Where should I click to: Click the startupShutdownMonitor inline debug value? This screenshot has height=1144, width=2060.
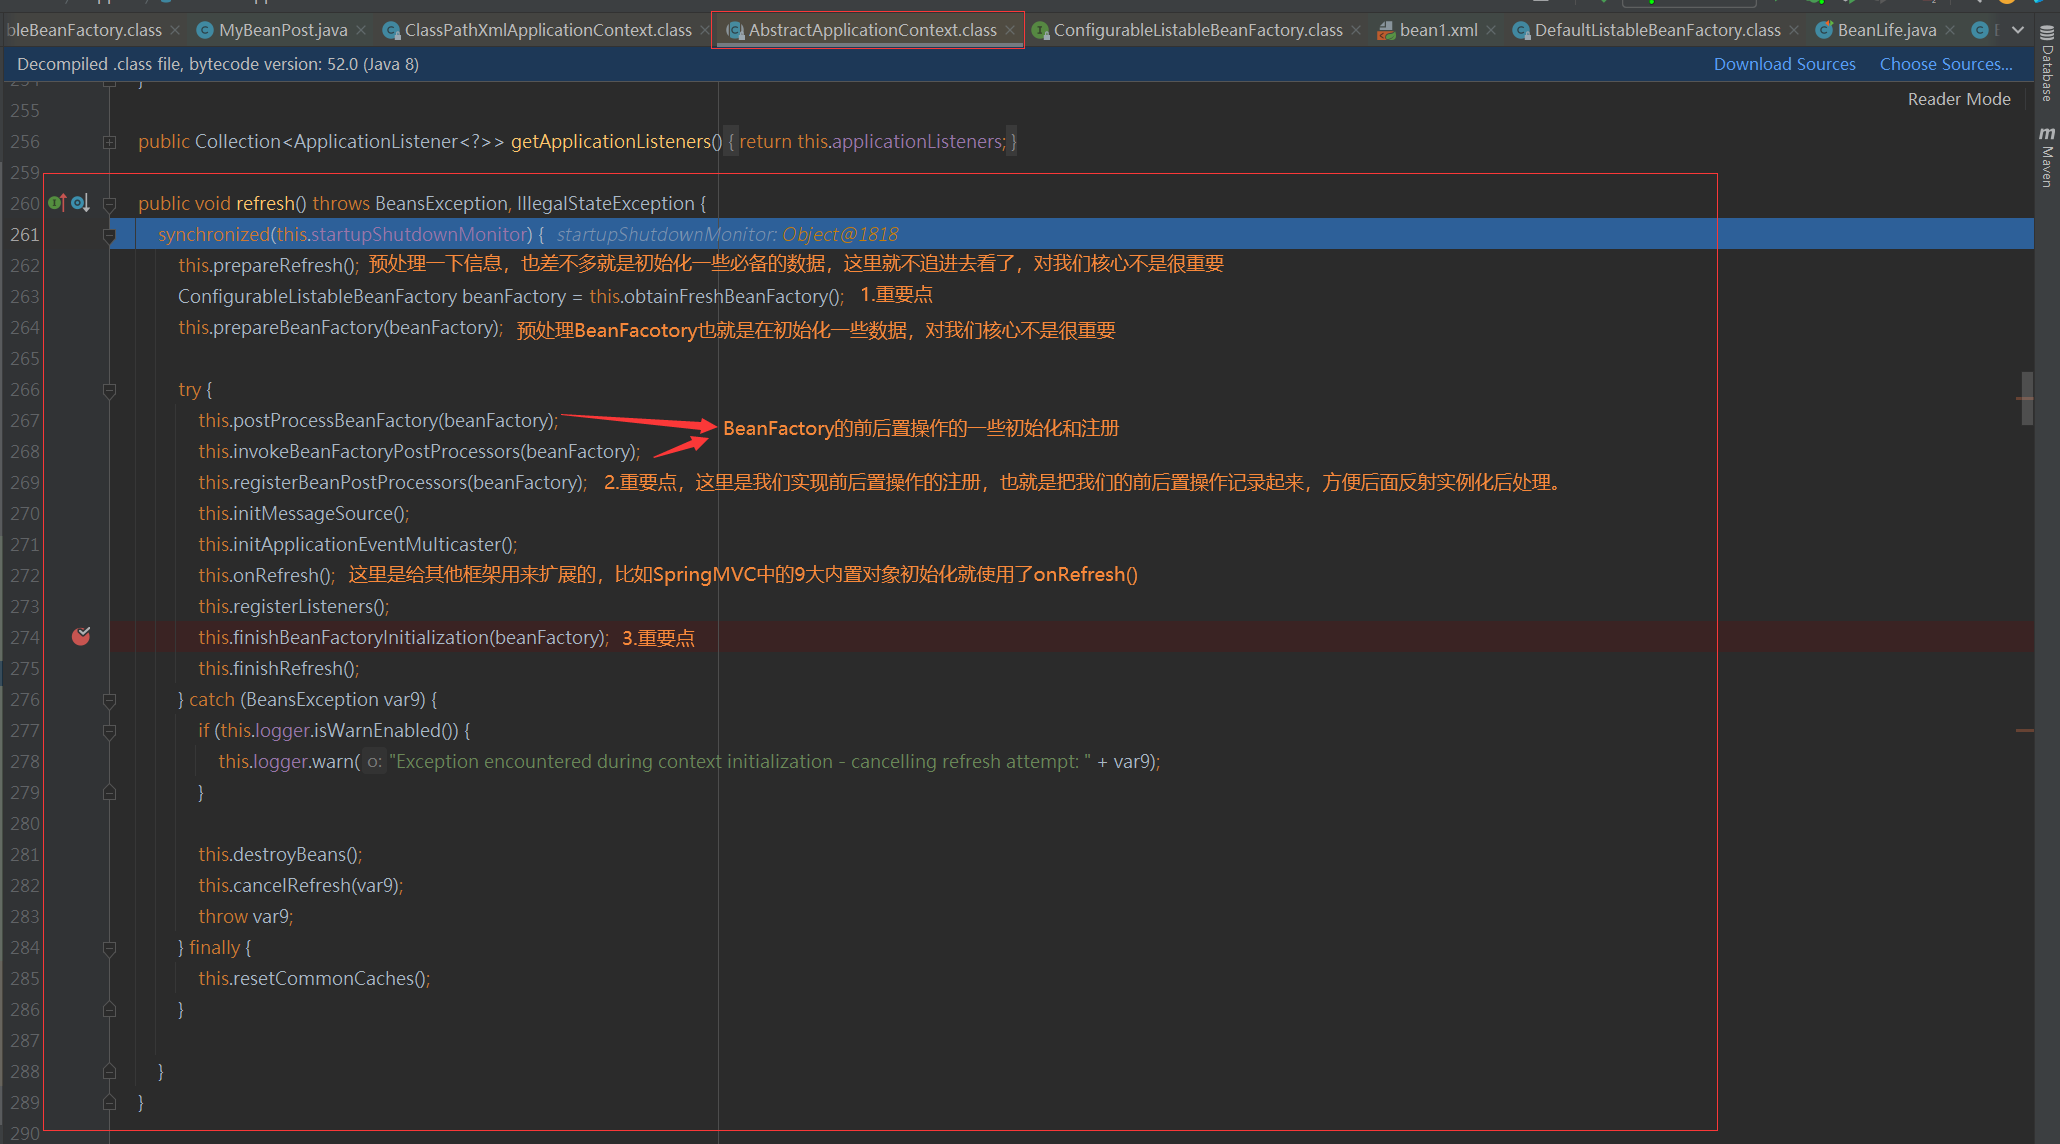pos(727,234)
